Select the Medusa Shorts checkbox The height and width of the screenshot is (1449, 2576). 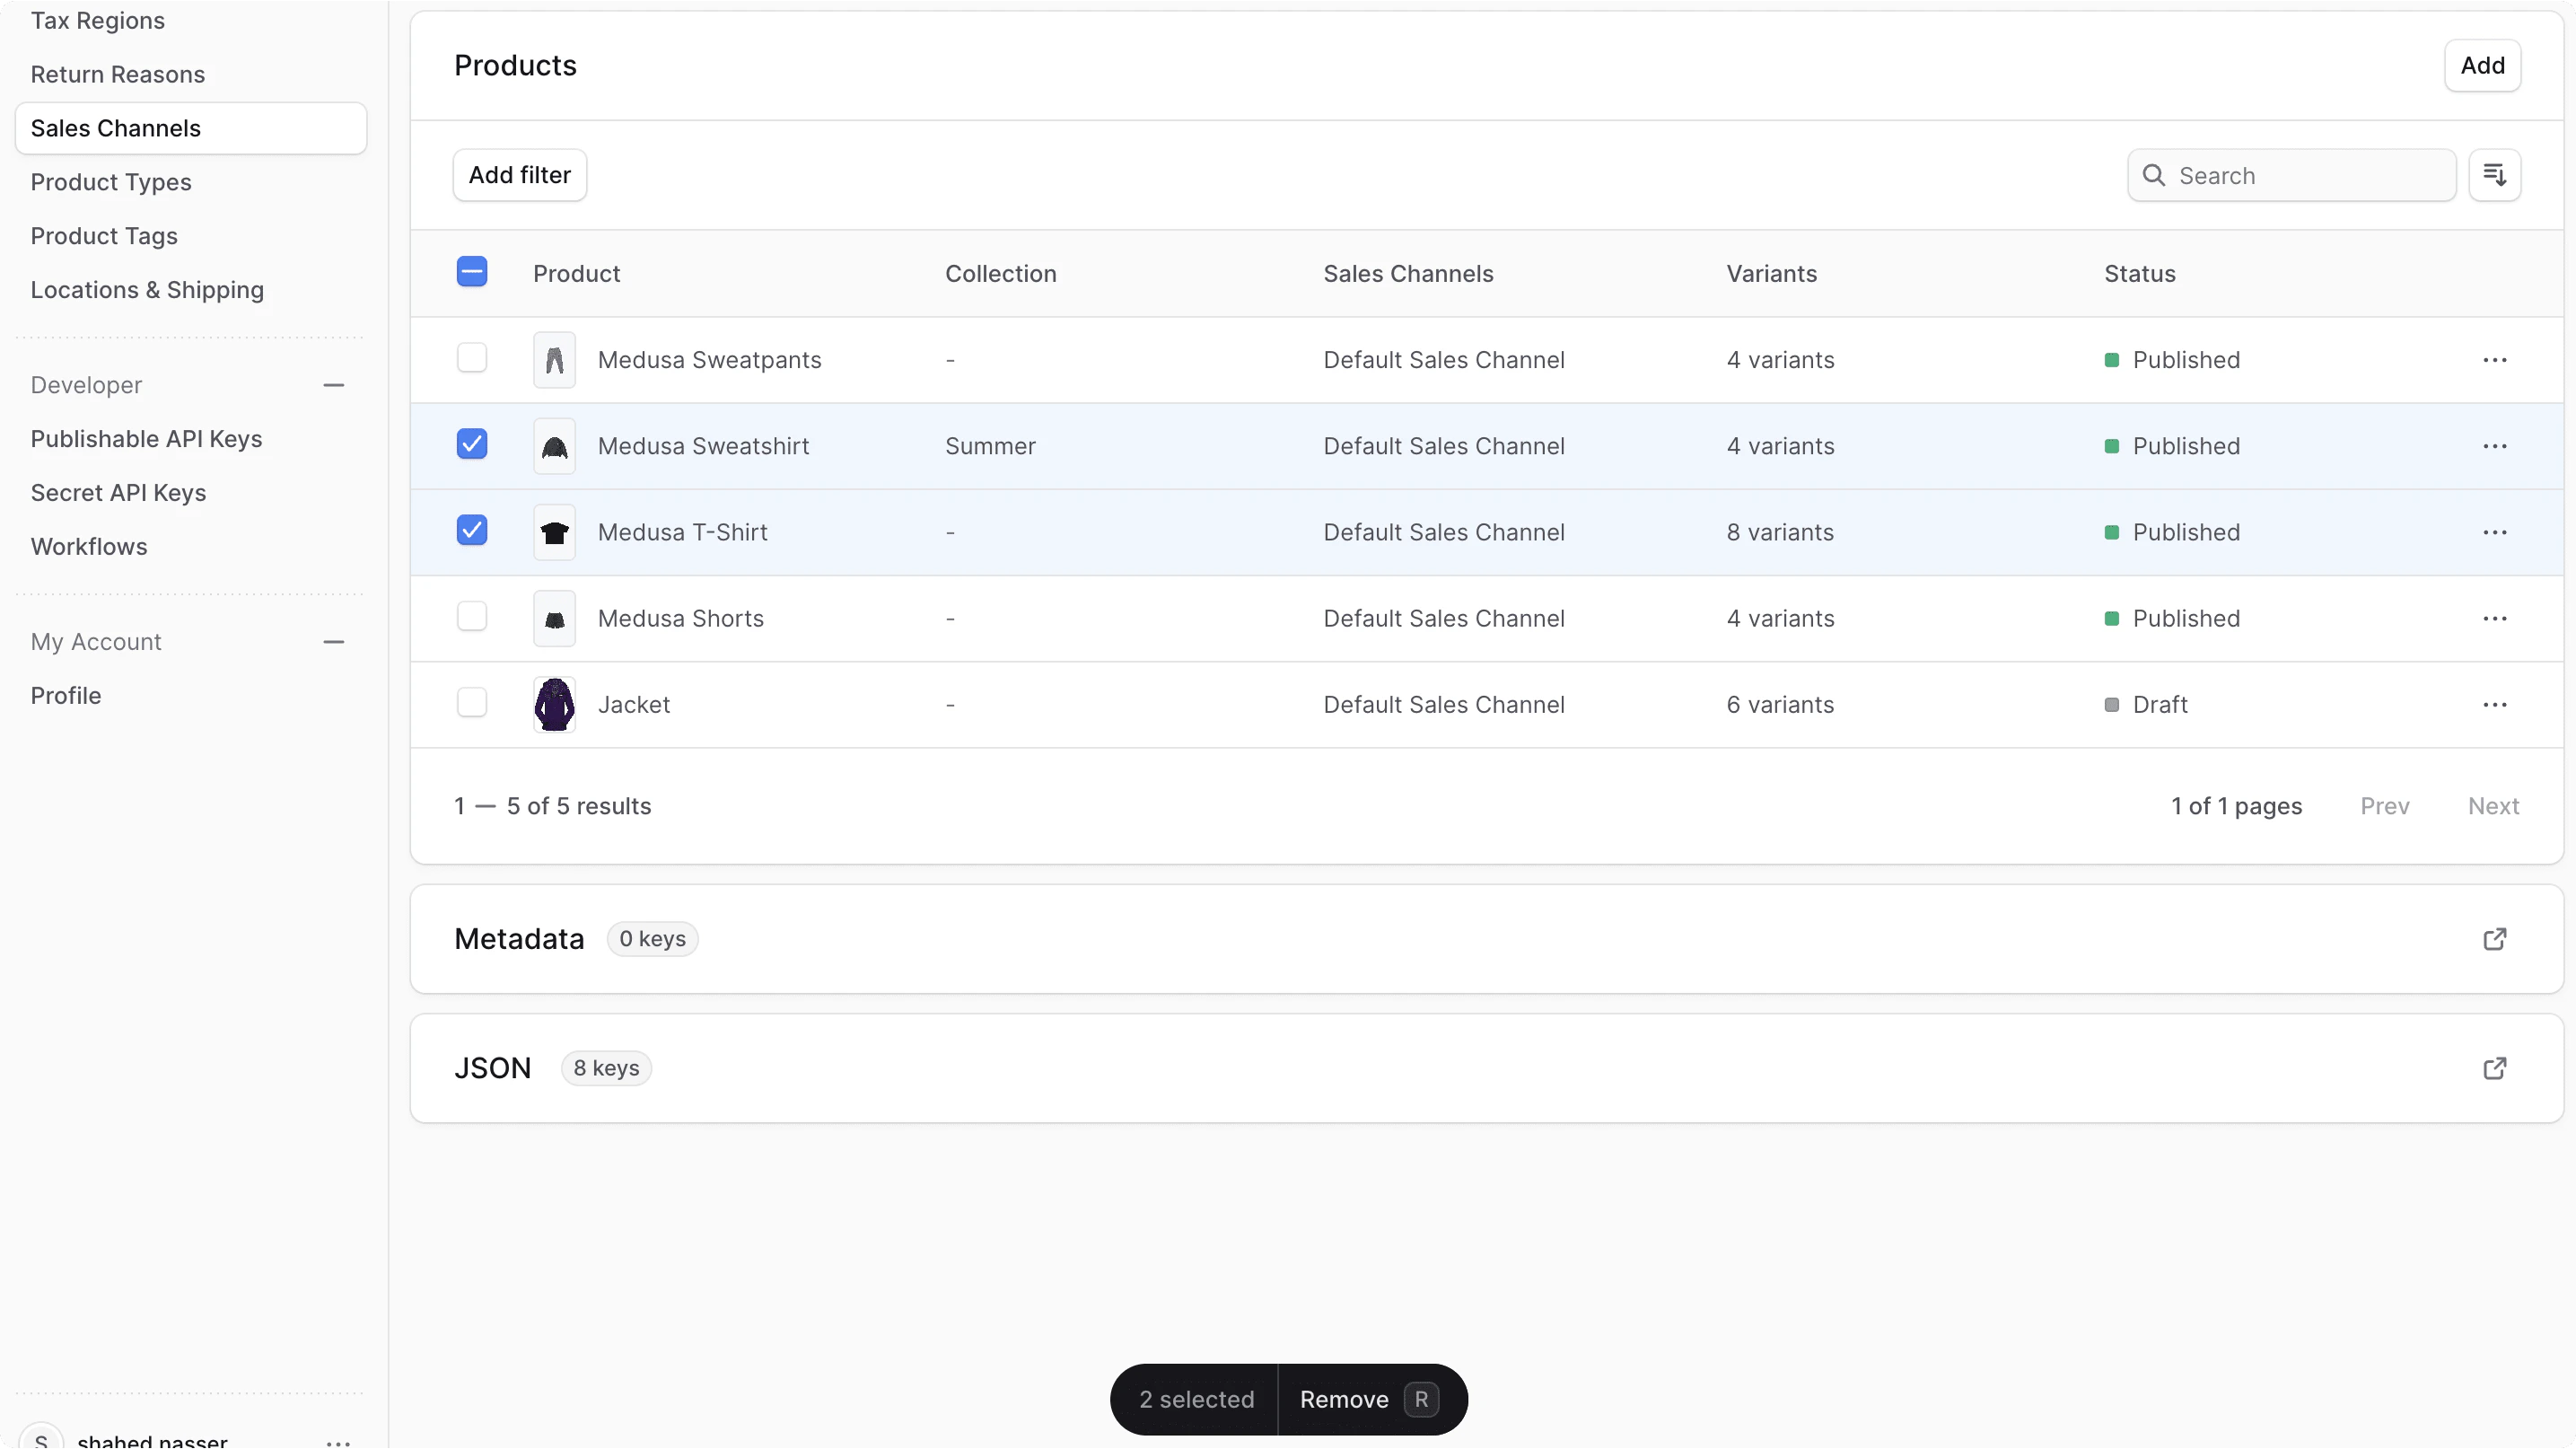(471, 615)
